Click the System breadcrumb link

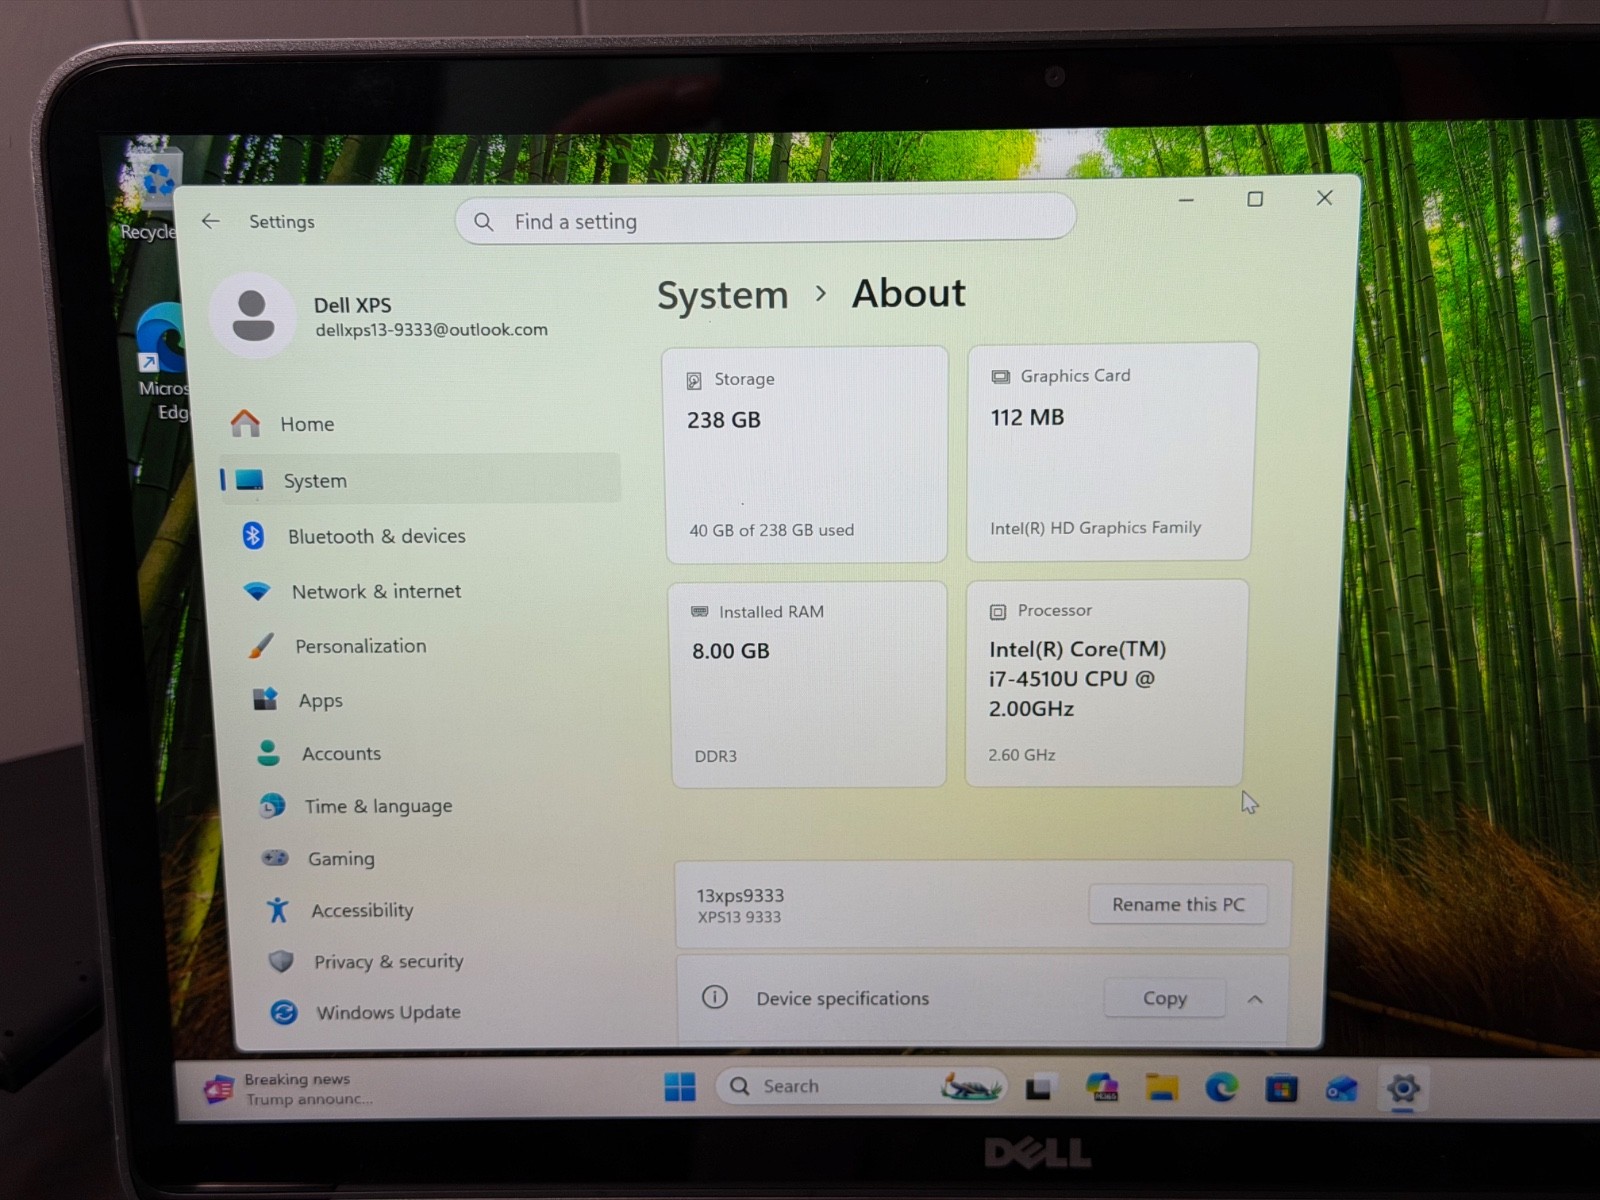click(x=722, y=296)
